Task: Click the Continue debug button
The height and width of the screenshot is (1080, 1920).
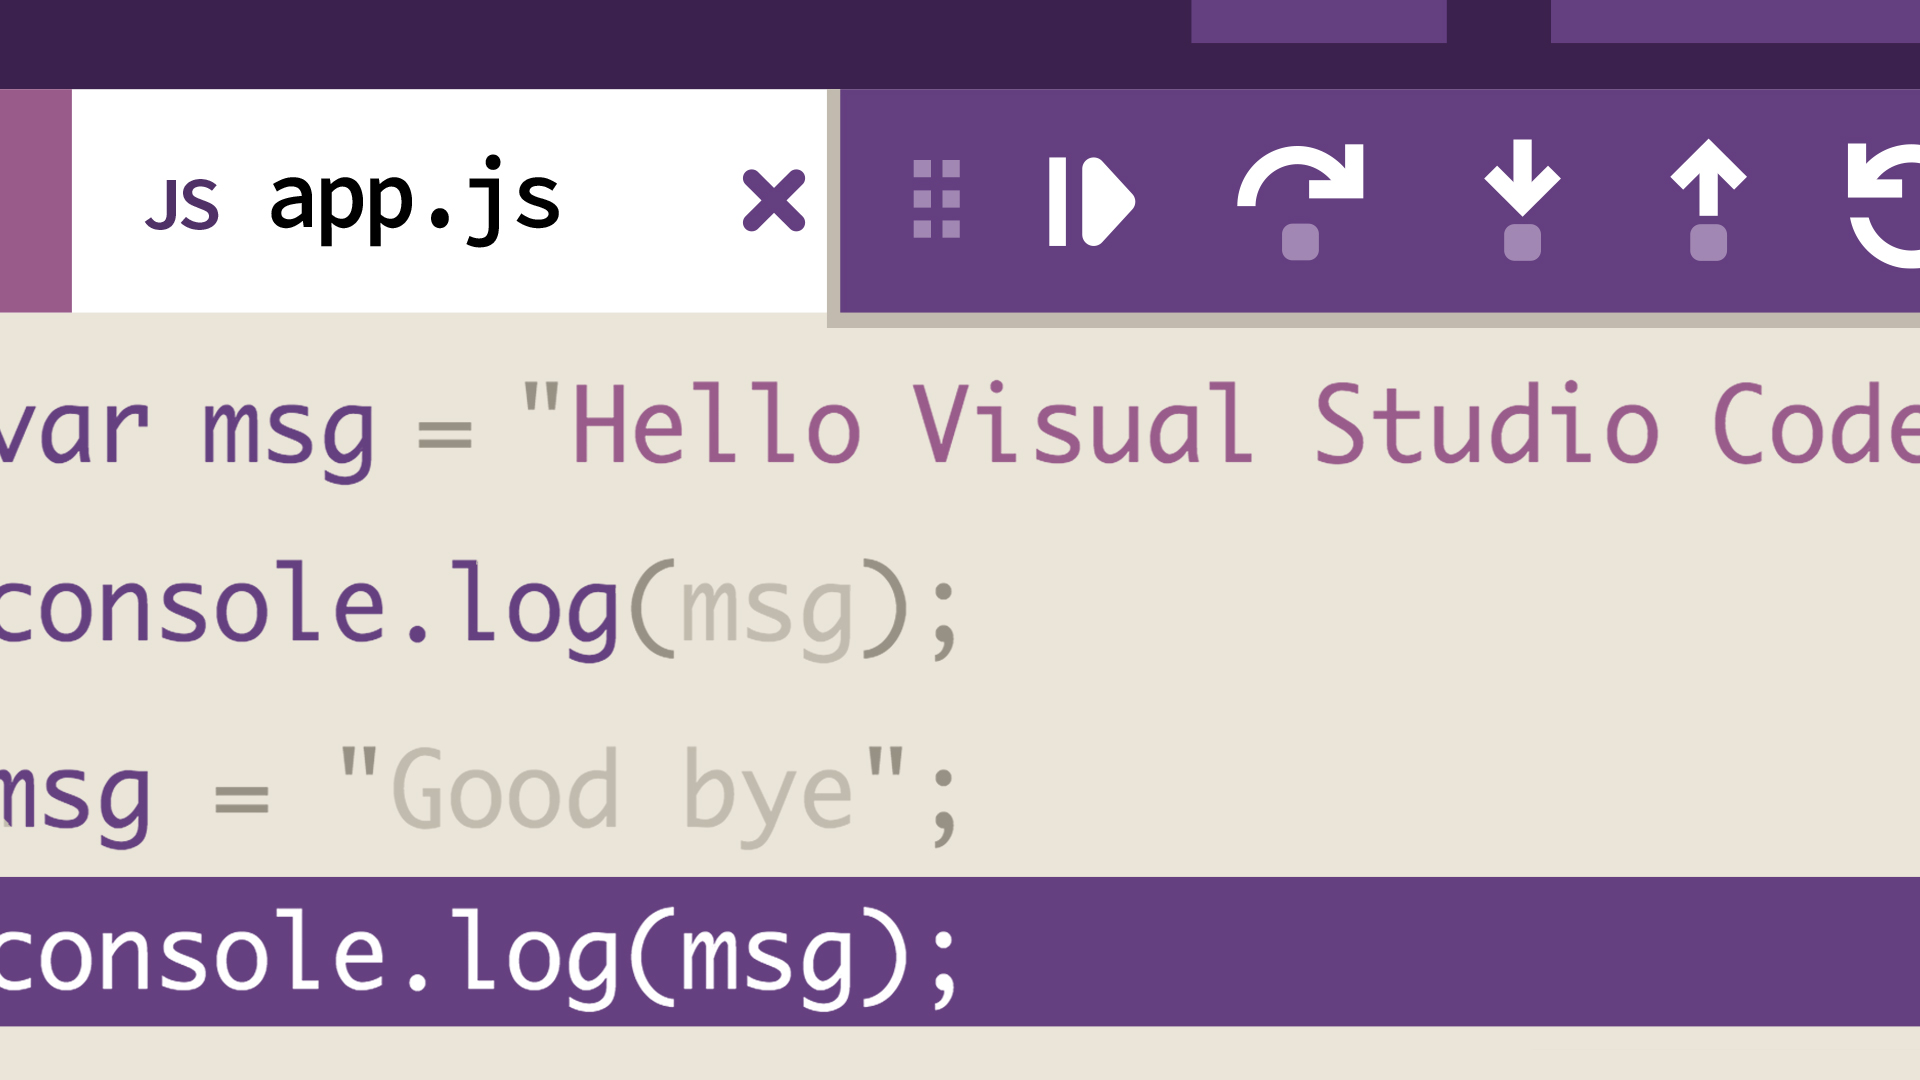Action: (x=1090, y=201)
